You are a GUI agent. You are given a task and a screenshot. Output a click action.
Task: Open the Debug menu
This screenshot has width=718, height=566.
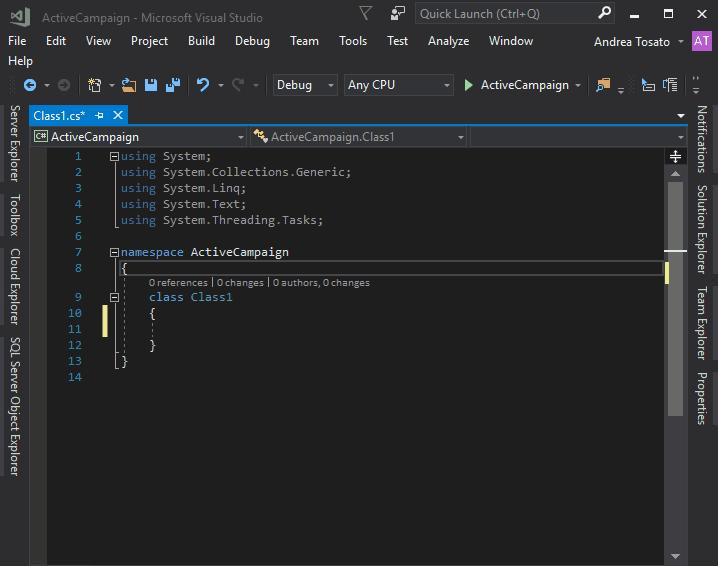252,41
